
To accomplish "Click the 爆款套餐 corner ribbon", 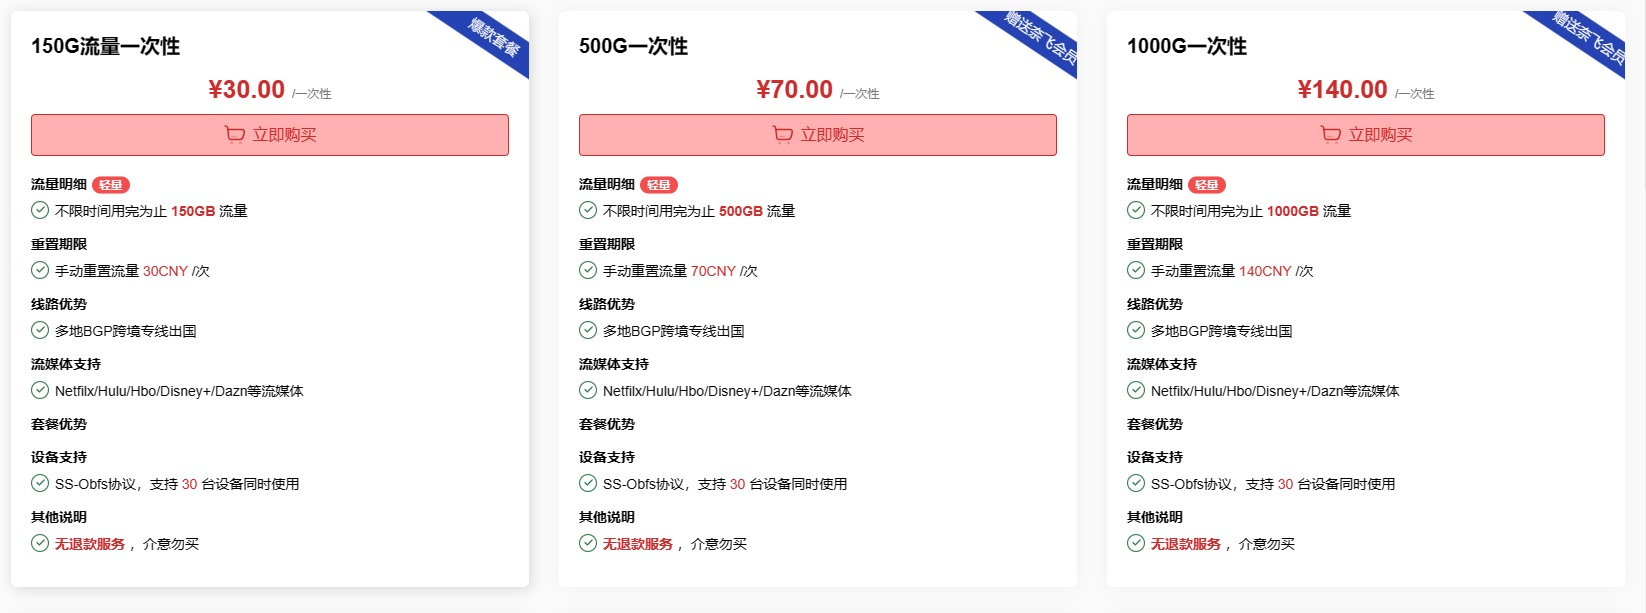I will point(495,38).
